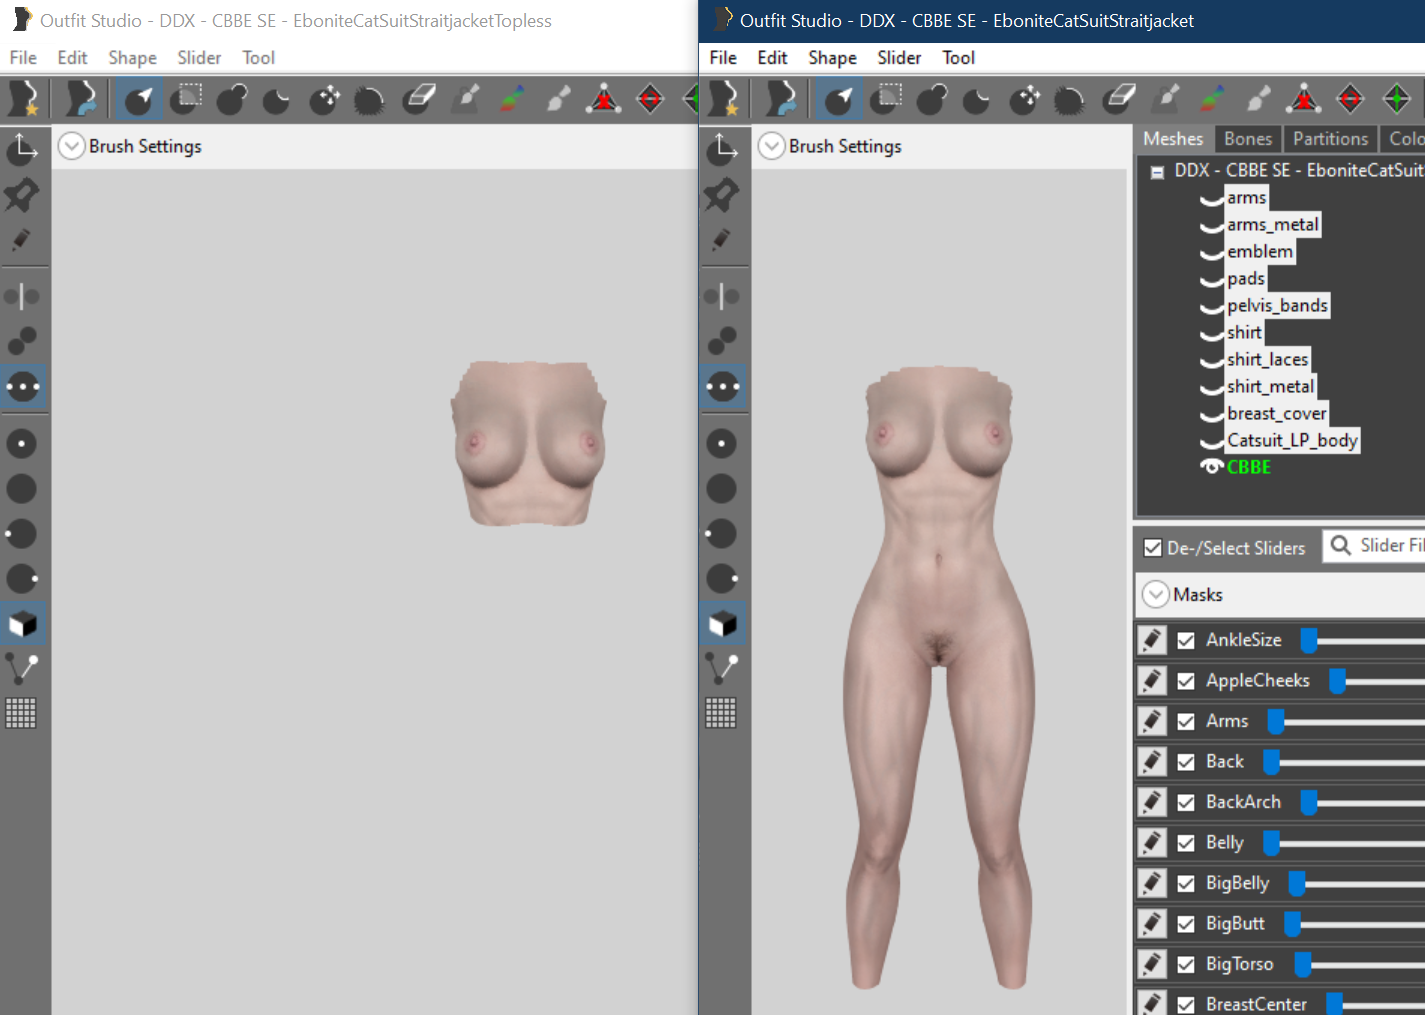
Task: Choose the Inflate brush in Topless window
Action: coord(232,99)
